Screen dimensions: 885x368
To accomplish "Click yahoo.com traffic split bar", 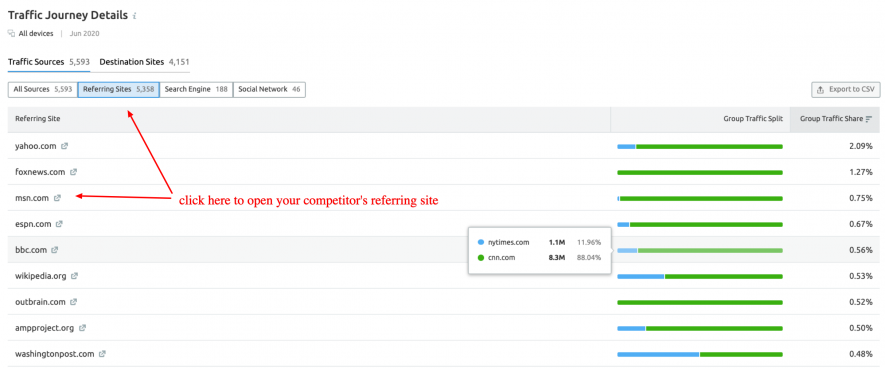I will [x=700, y=147].
